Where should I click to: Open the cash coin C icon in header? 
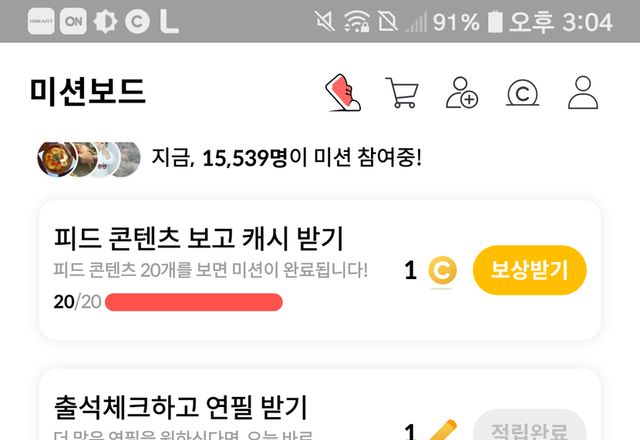[x=522, y=93]
